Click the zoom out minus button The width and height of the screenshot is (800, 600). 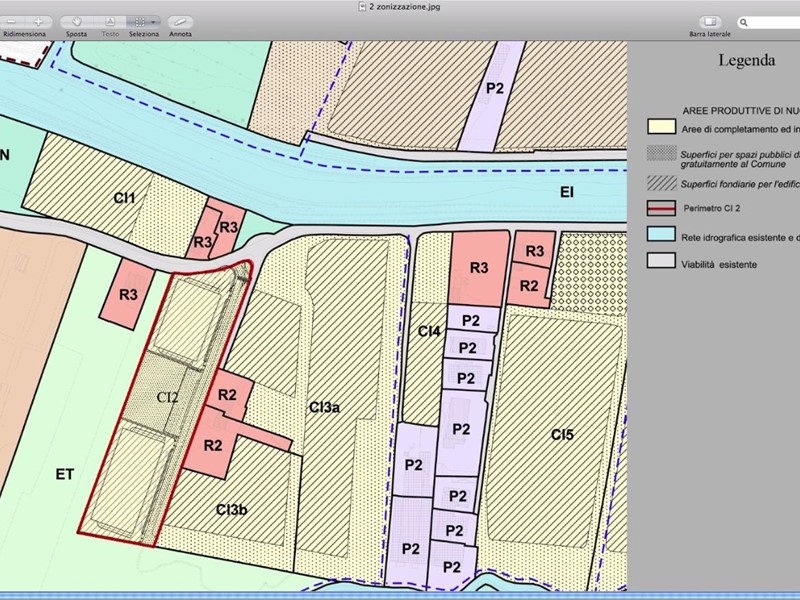(12, 21)
